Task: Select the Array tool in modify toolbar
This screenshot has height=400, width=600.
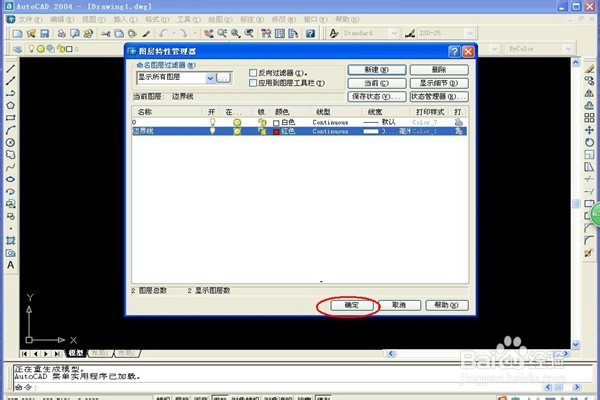Action: pos(589,118)
